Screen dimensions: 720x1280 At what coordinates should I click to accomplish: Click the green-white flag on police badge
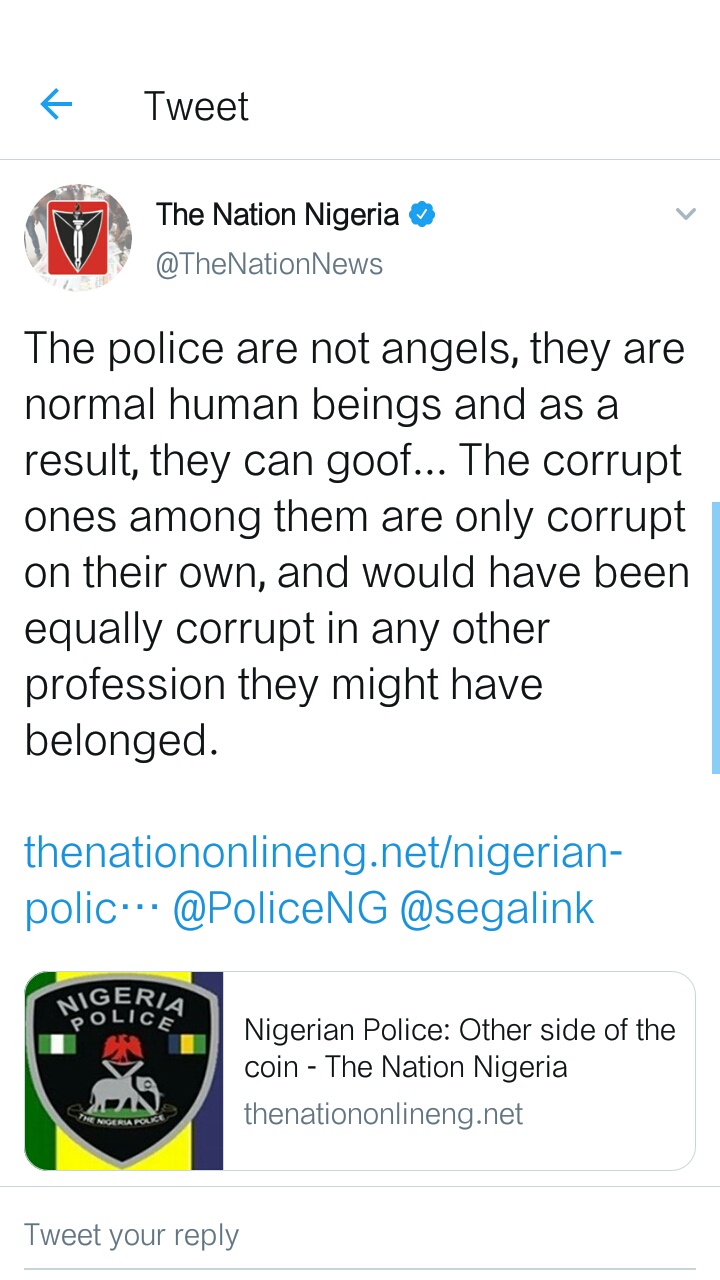point(50,1044)
